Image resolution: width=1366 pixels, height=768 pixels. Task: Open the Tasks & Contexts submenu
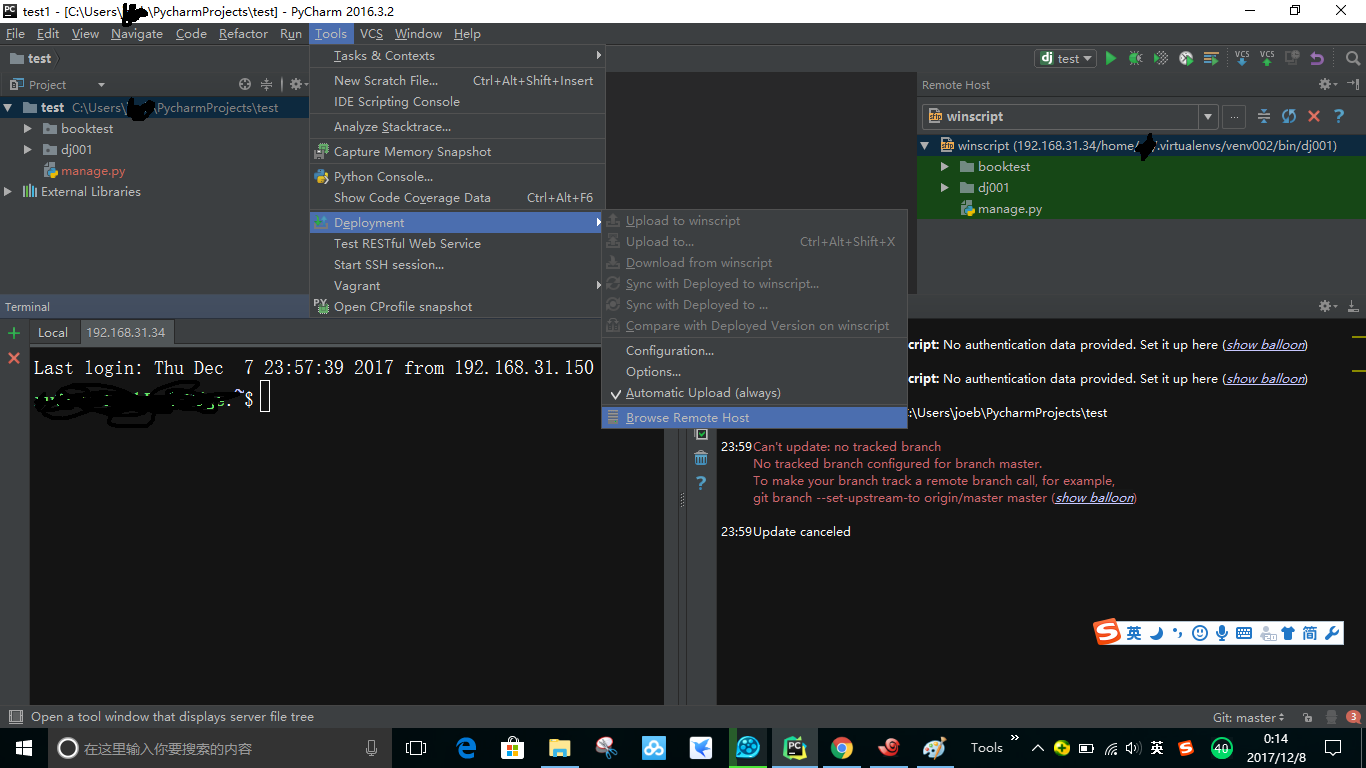(x=457, y=56)
